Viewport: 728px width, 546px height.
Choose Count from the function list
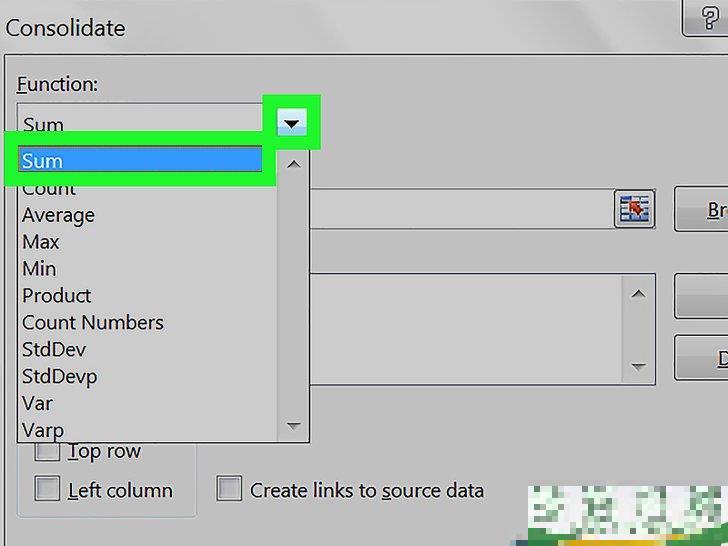tap(49, 189)
